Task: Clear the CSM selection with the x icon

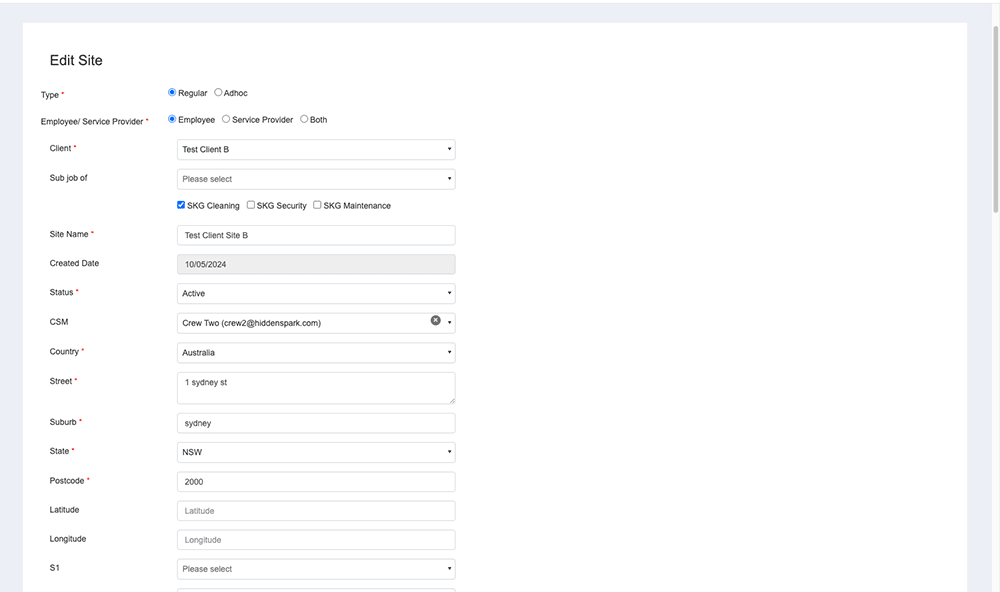Action: click(x=436, y=320)
